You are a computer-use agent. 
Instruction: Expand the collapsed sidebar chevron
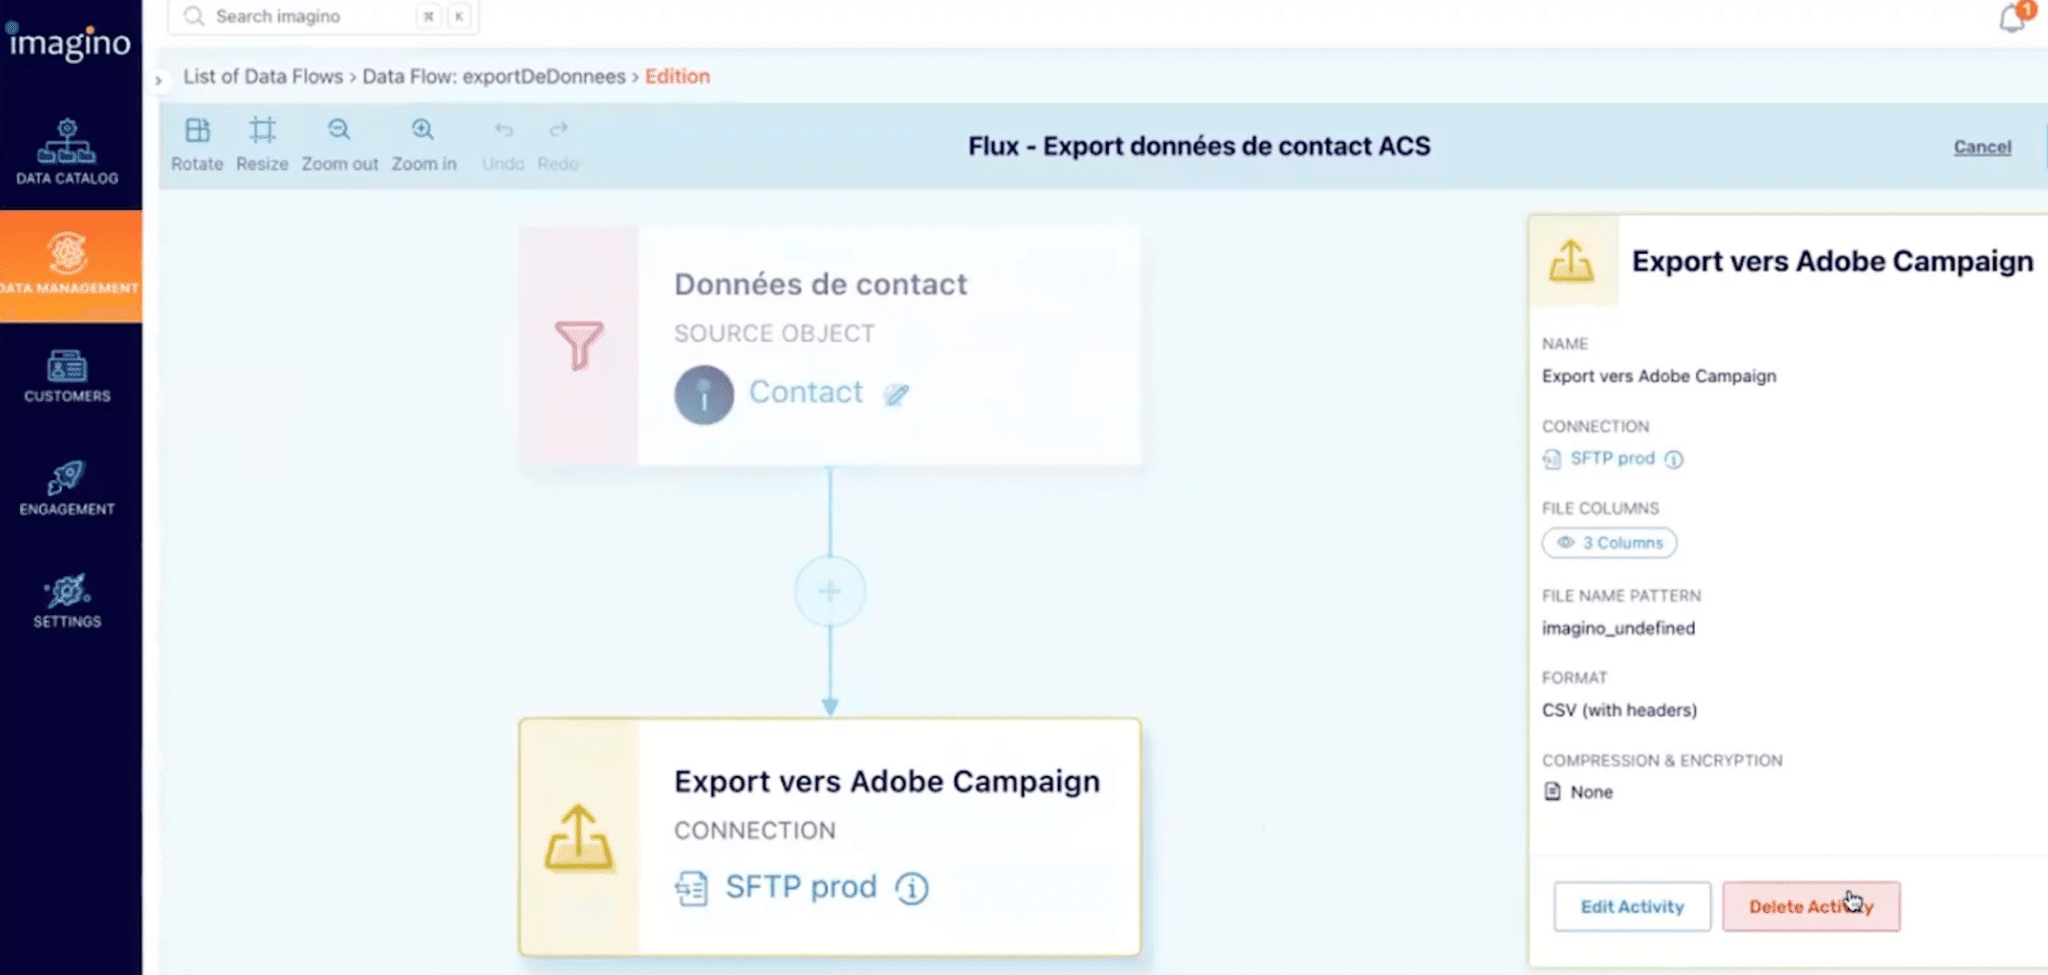(158, 80)
